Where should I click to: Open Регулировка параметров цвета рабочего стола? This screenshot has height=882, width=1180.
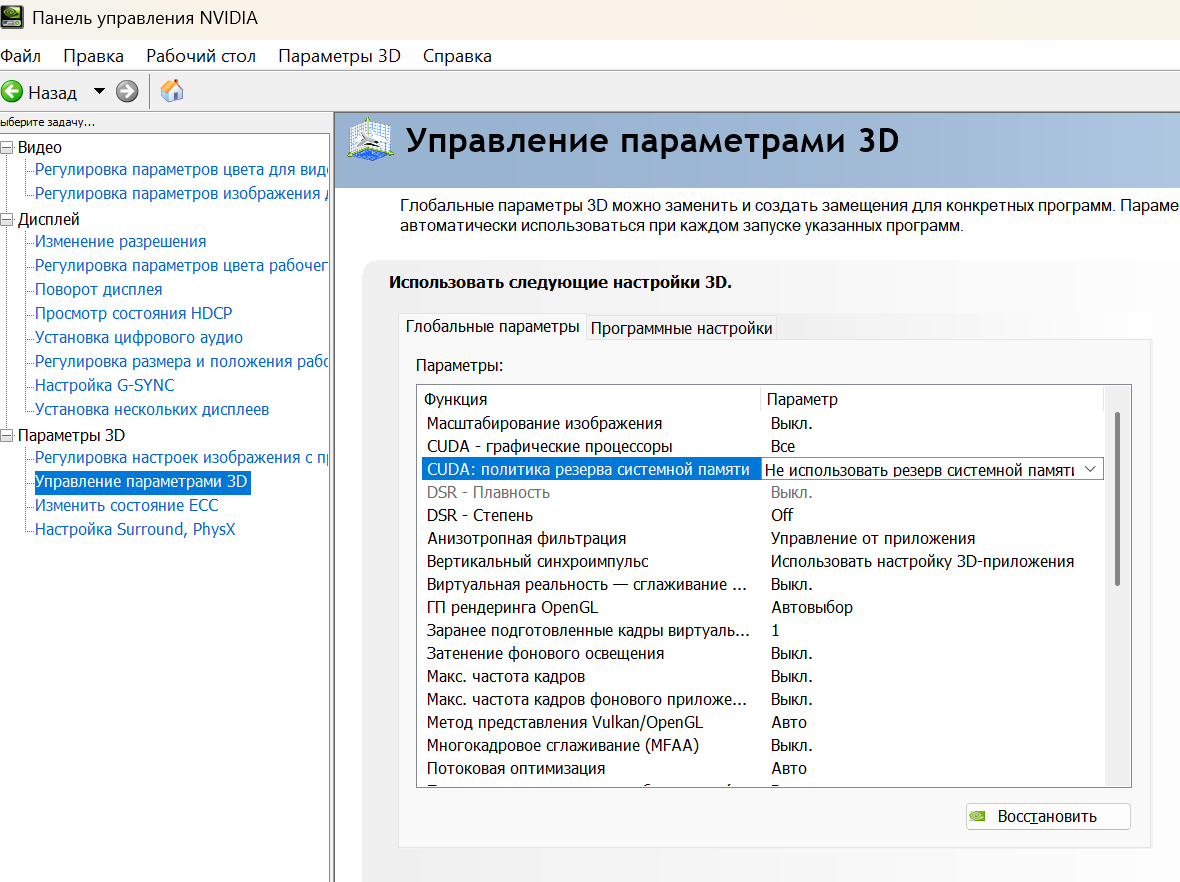[x=181, y=266]
